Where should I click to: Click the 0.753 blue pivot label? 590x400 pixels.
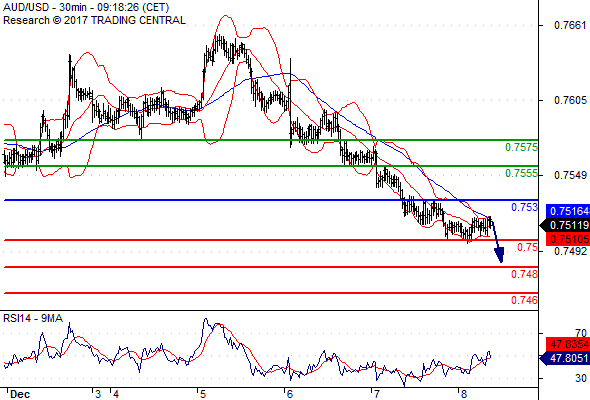tap(524, 207)
